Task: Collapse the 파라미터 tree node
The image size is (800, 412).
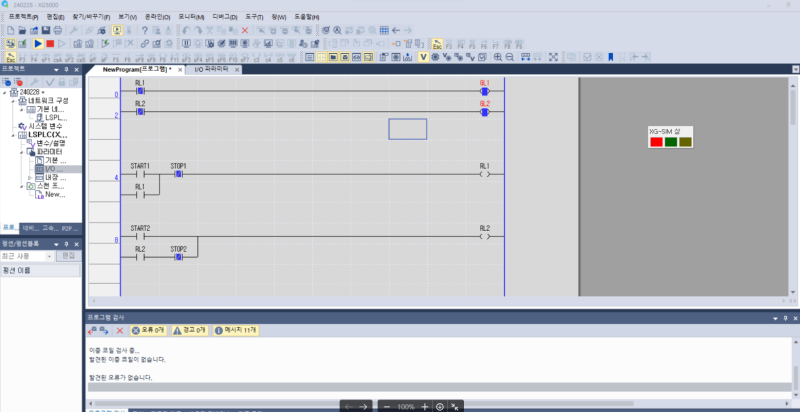Action: click(x=22, y=152)
